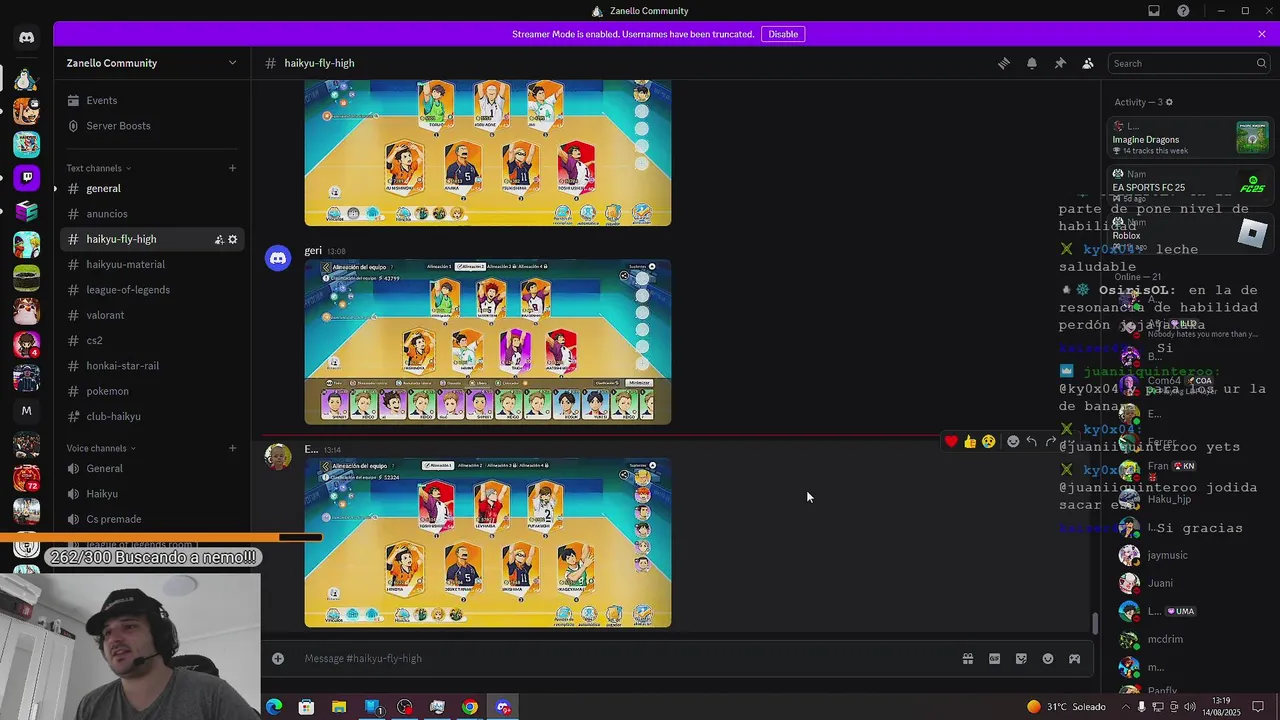Open Activity settings gear icon
Screen dimensions: 1280x720
click(1169, 102)
